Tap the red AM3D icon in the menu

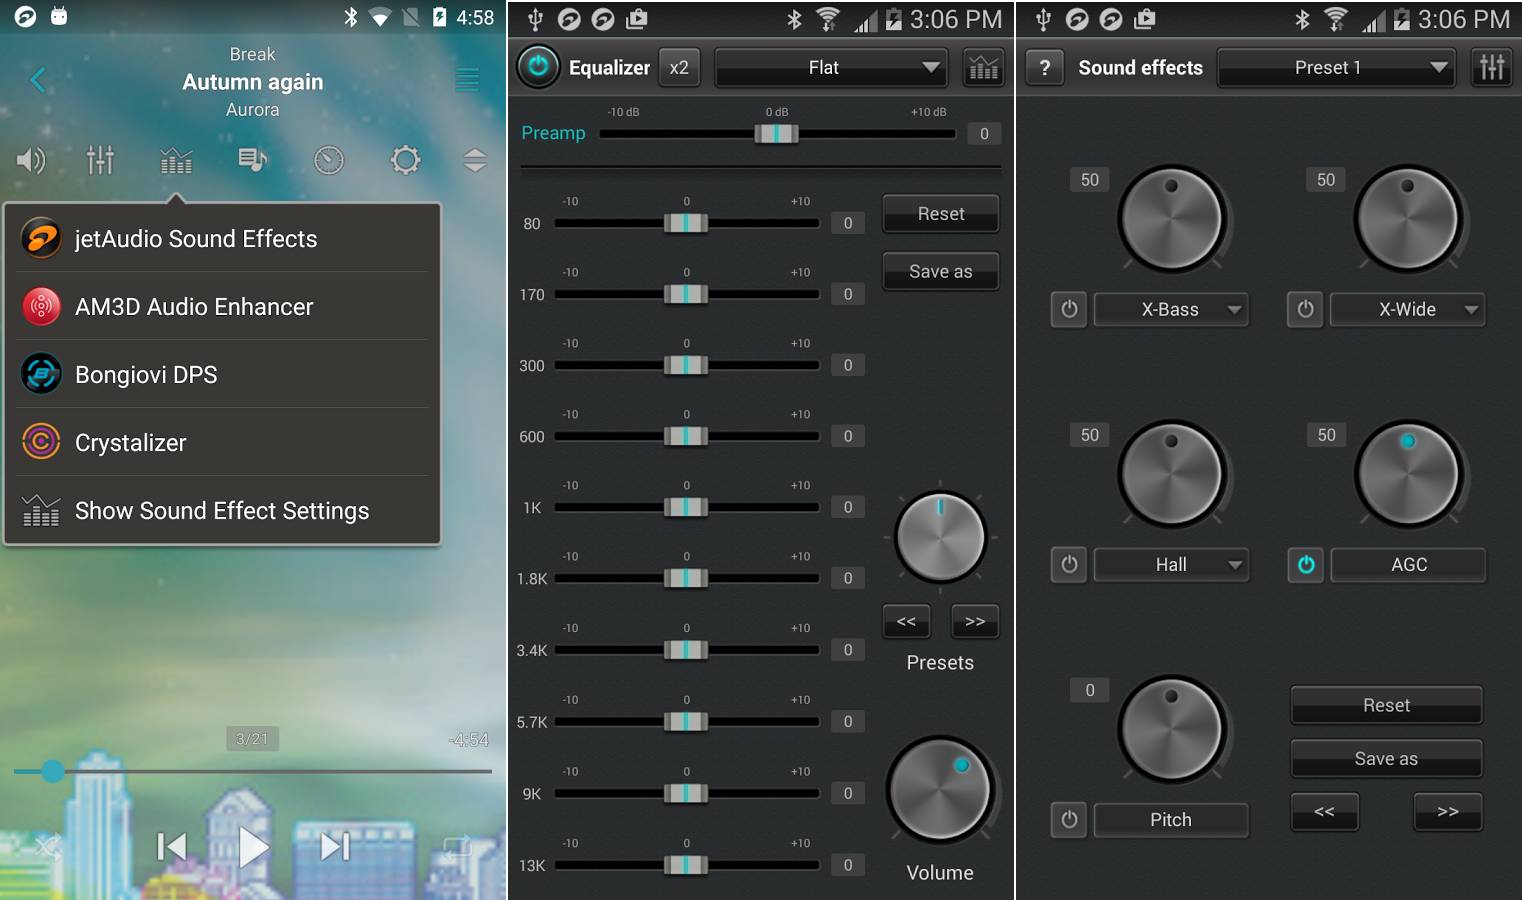point(41,306)
